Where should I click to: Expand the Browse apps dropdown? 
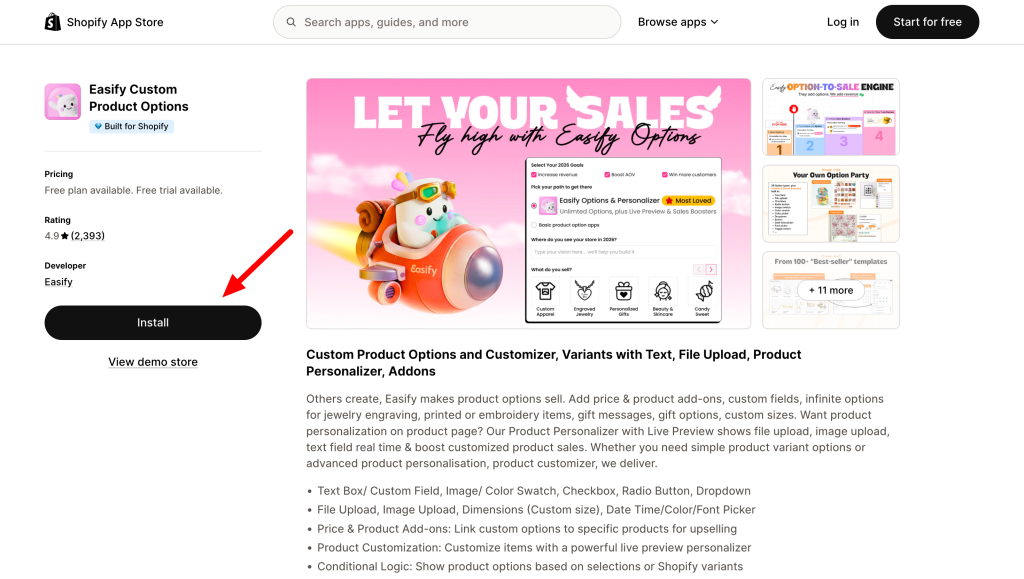tap(678, 22)
